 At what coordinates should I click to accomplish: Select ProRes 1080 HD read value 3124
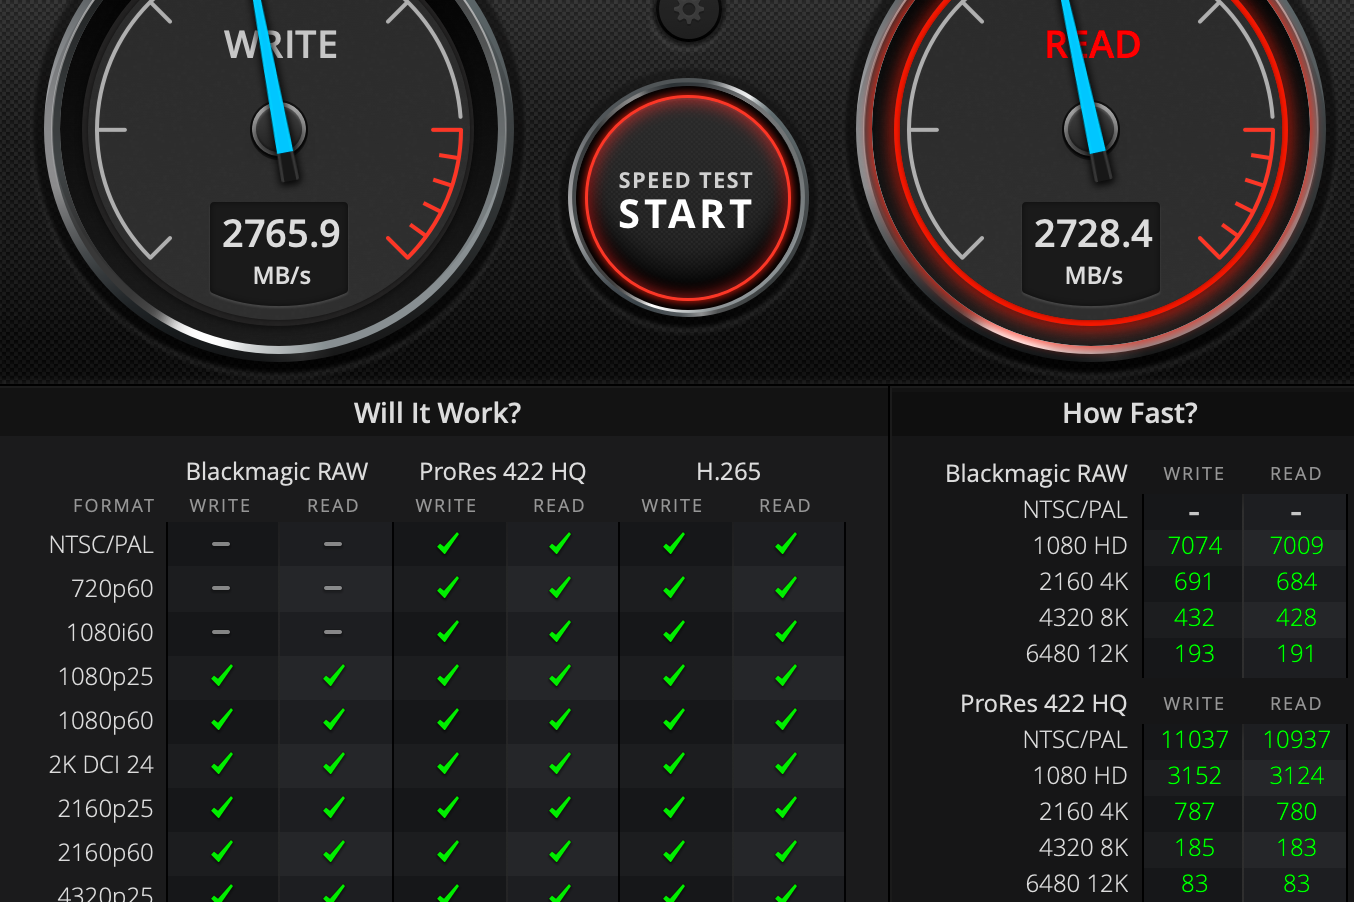[1297, 776]
